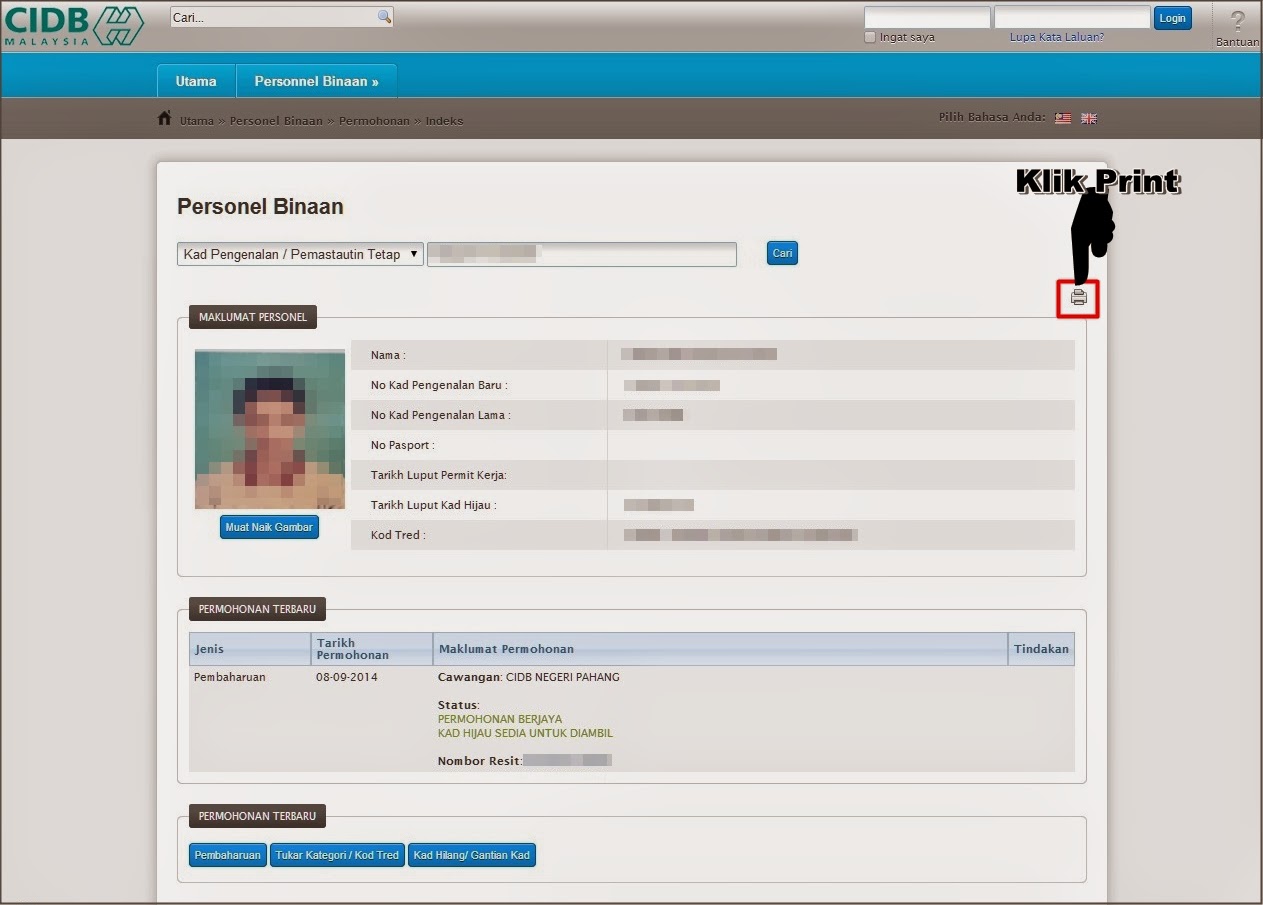Focus the username login field
This screenshot has width=1263, height=905.
927,18
